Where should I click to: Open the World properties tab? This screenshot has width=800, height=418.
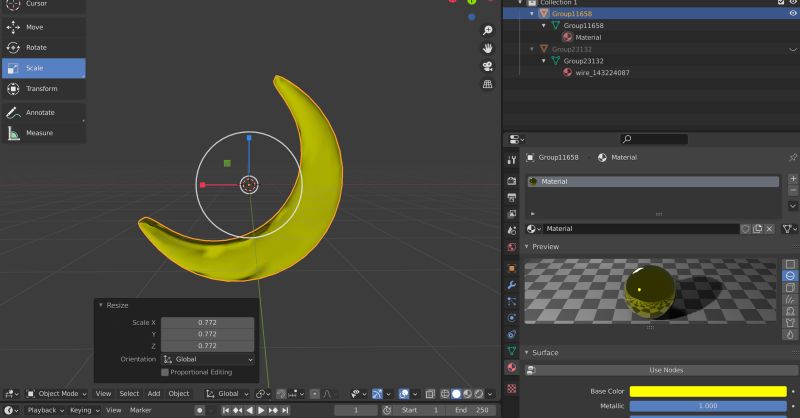(x=512, y=247)
